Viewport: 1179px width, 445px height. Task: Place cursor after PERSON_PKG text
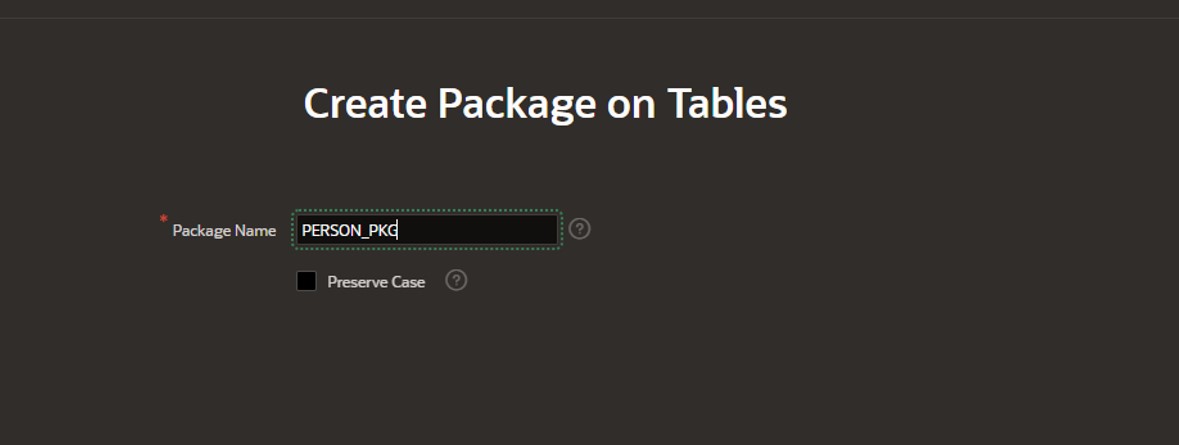click(398, 231)
